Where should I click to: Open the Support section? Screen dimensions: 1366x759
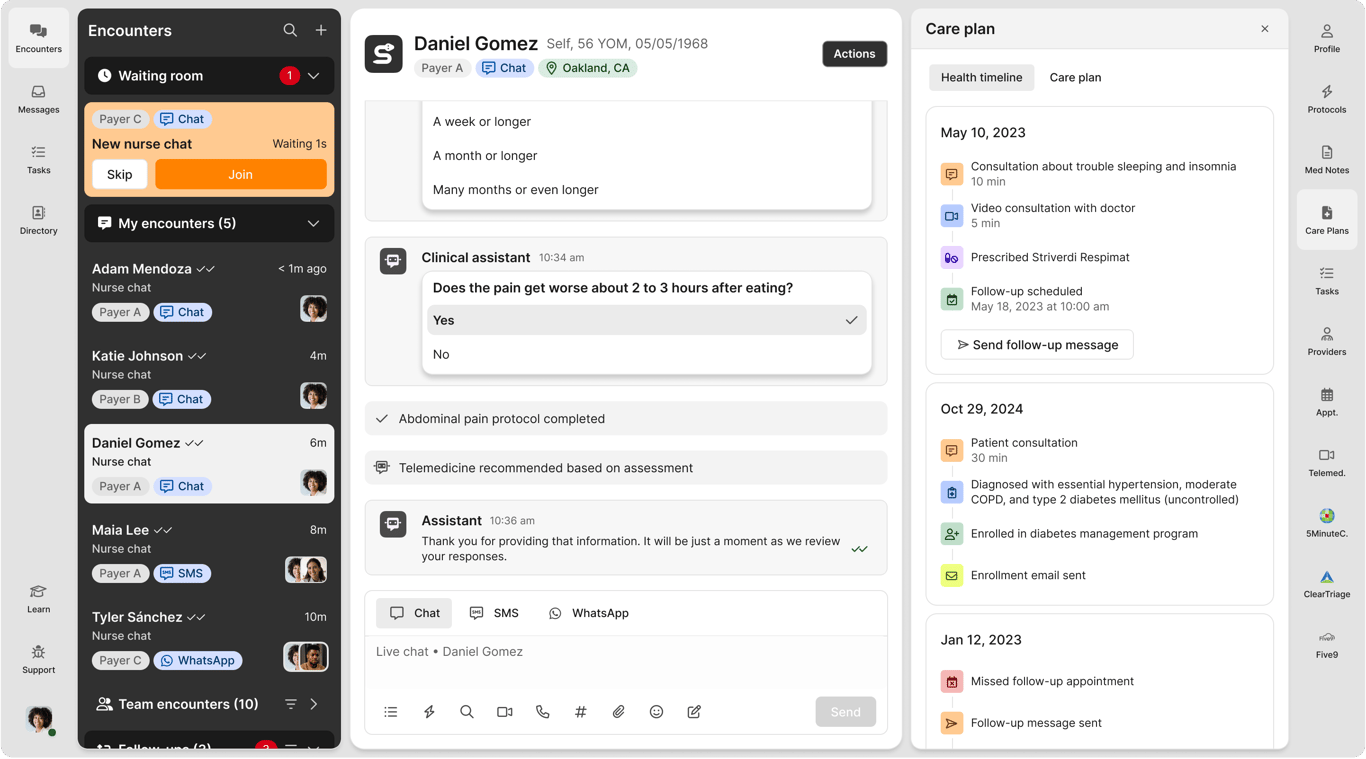(x=38, y=660)
